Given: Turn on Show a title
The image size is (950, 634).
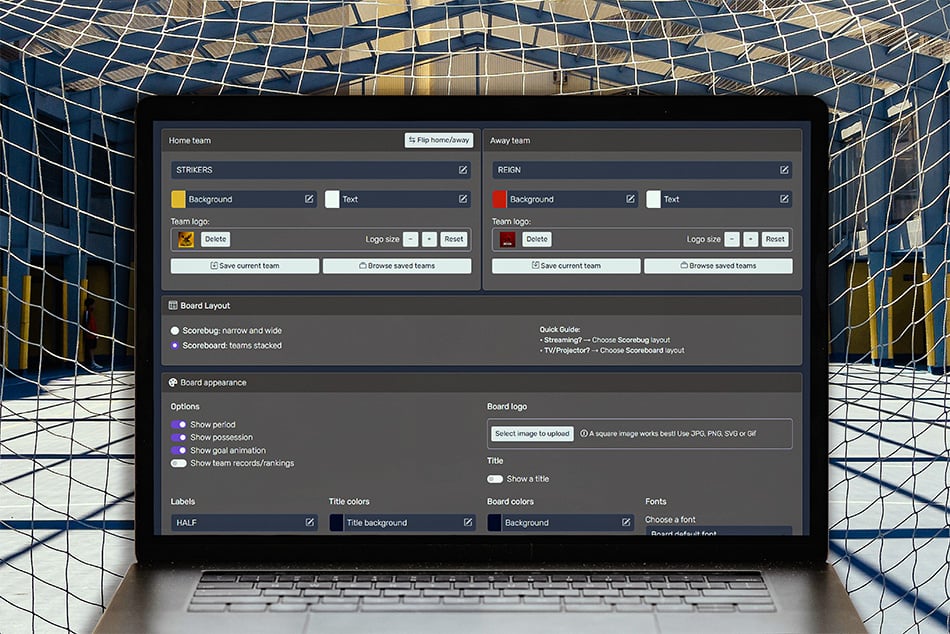Looking at the screenshot, I should (x=494, y=478).
